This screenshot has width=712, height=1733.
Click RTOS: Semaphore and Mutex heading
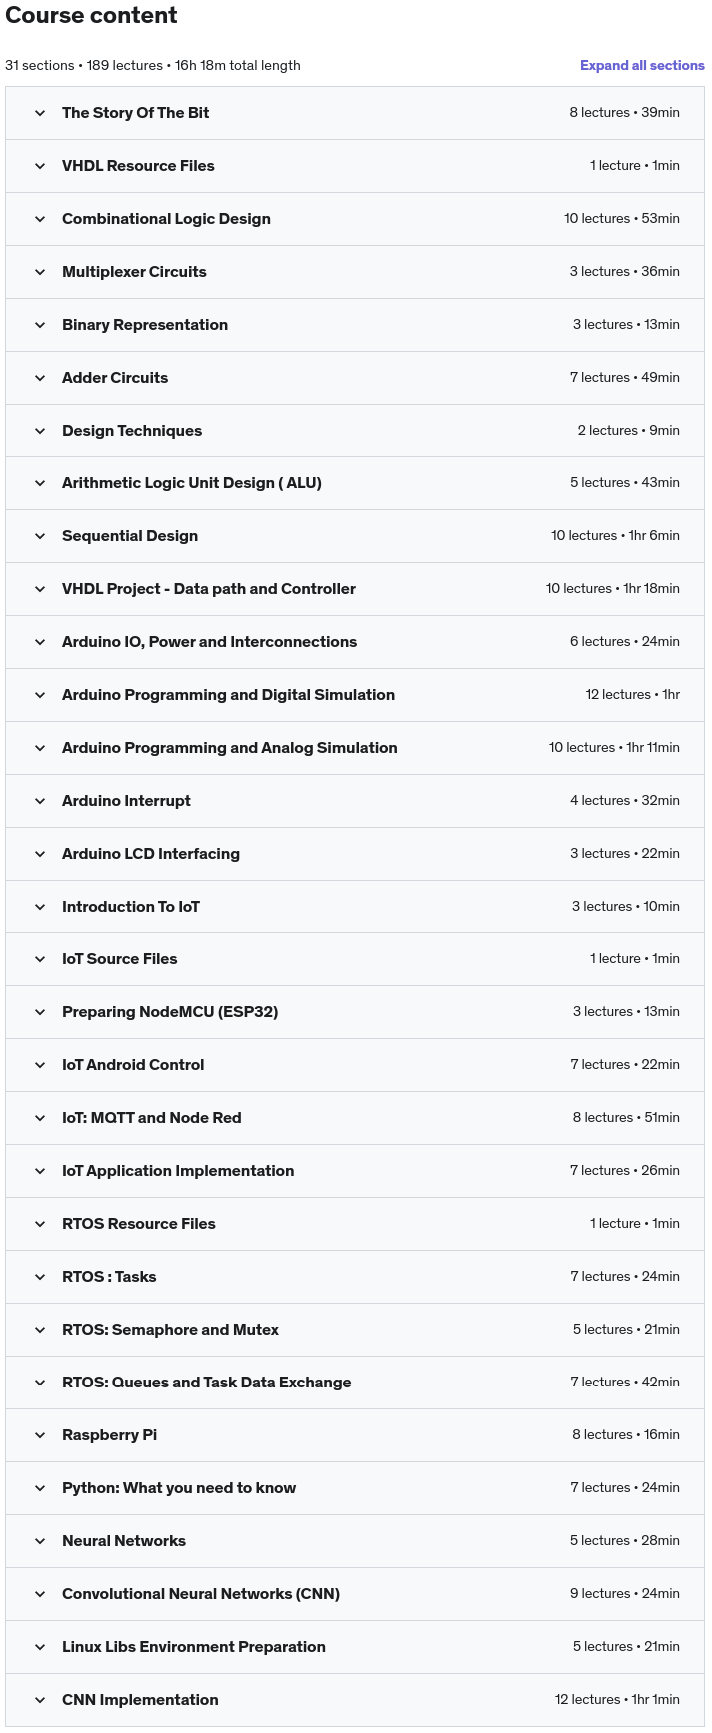(x=170, y=1330)
